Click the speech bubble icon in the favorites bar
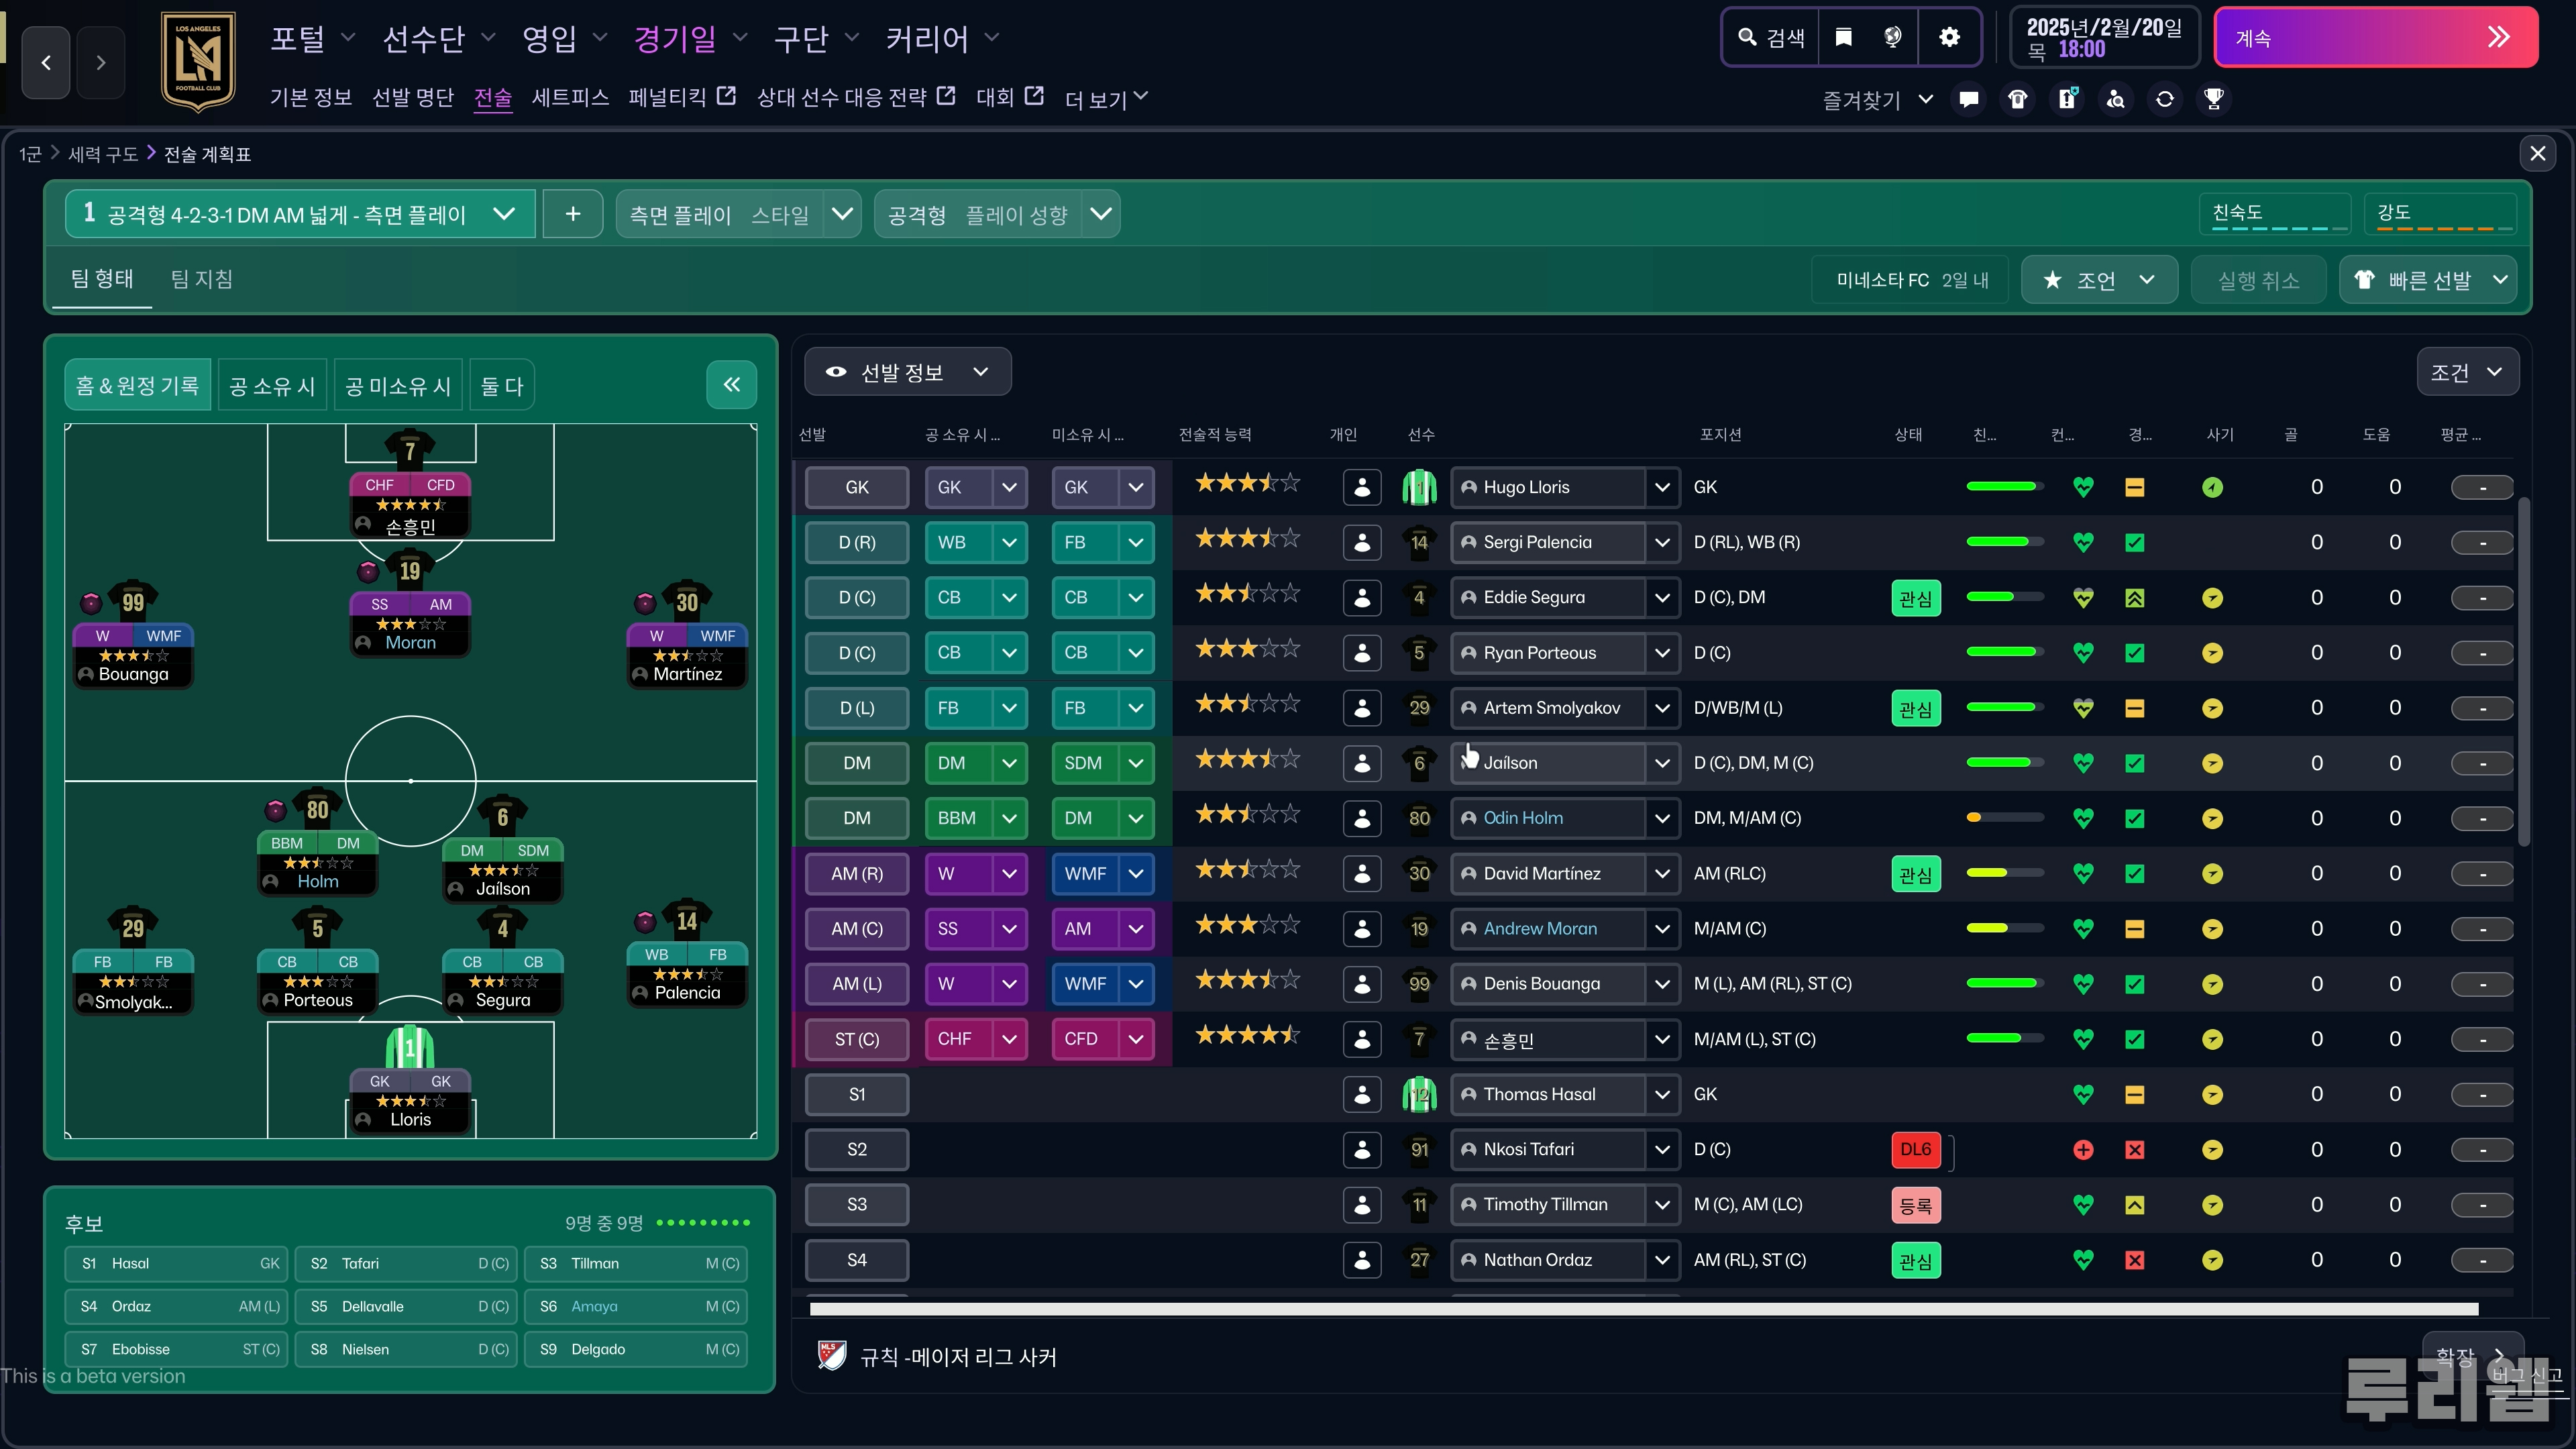The height and width of the screenshot is (1449, 2576). (1968, 99)
